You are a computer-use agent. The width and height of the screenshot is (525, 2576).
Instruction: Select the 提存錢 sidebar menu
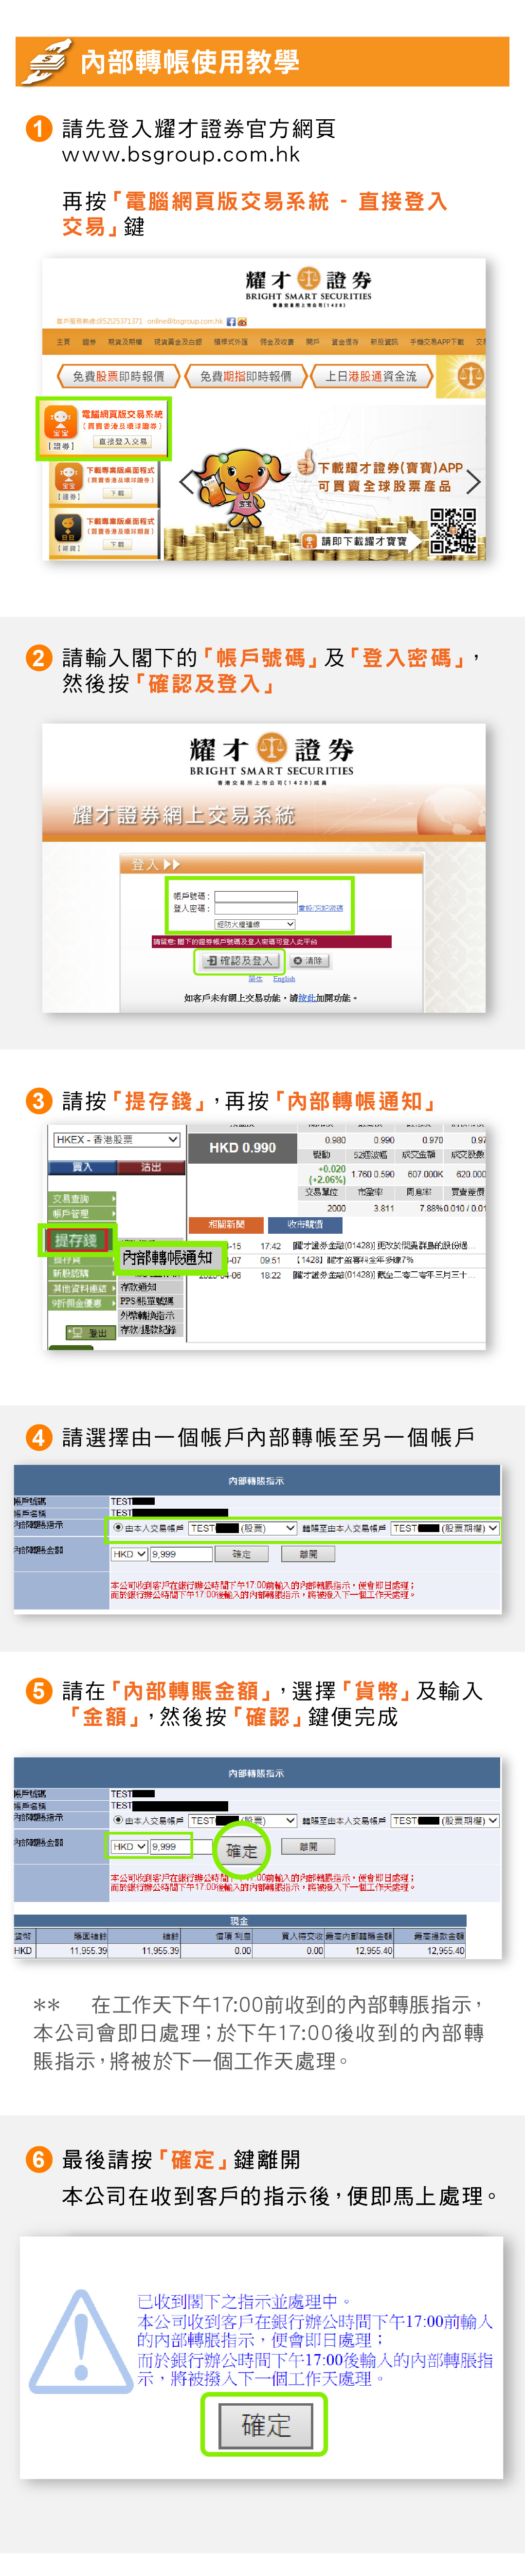pyautogui.click(x=77, y=1240)
